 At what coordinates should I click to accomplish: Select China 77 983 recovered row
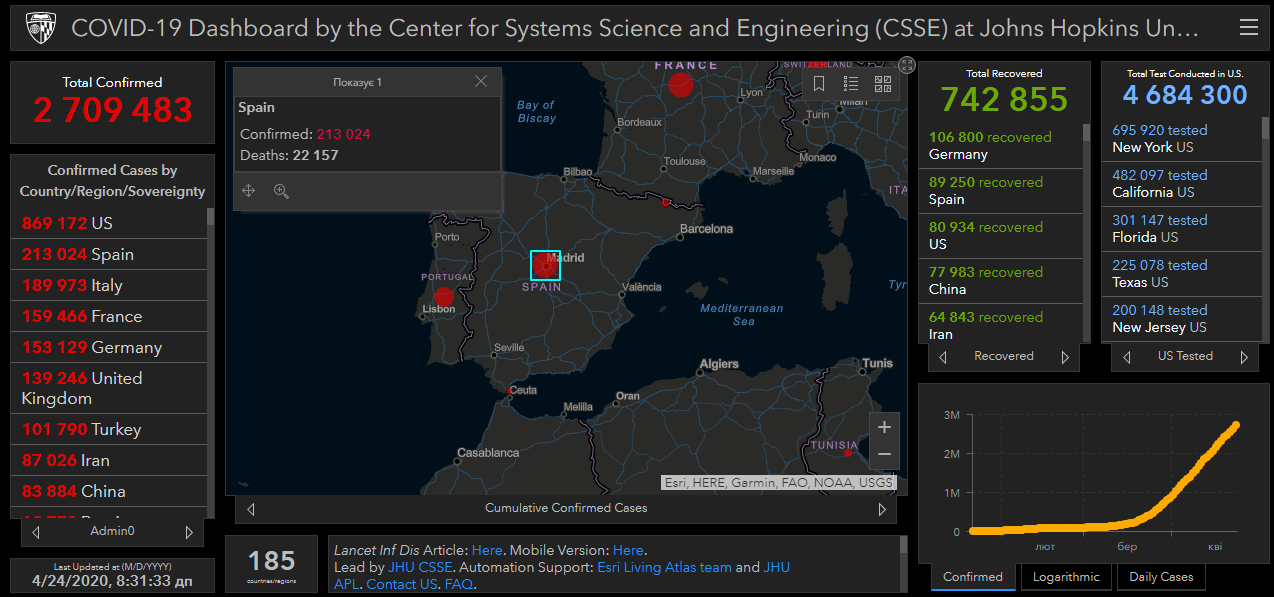tap(1000, 281)
